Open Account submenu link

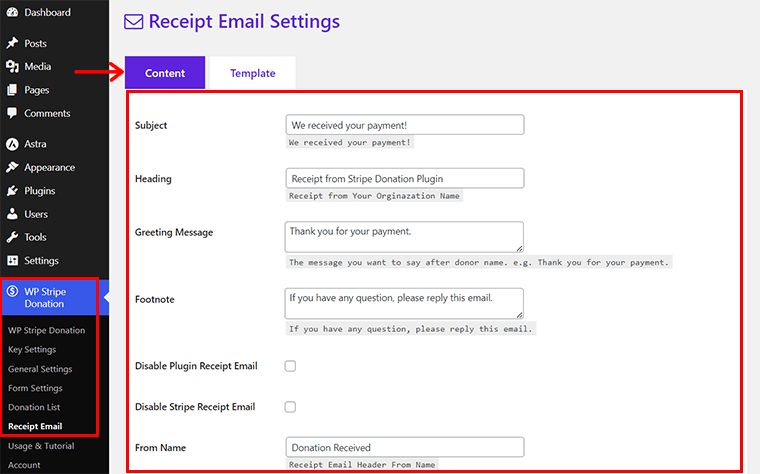tap(24, 465)
